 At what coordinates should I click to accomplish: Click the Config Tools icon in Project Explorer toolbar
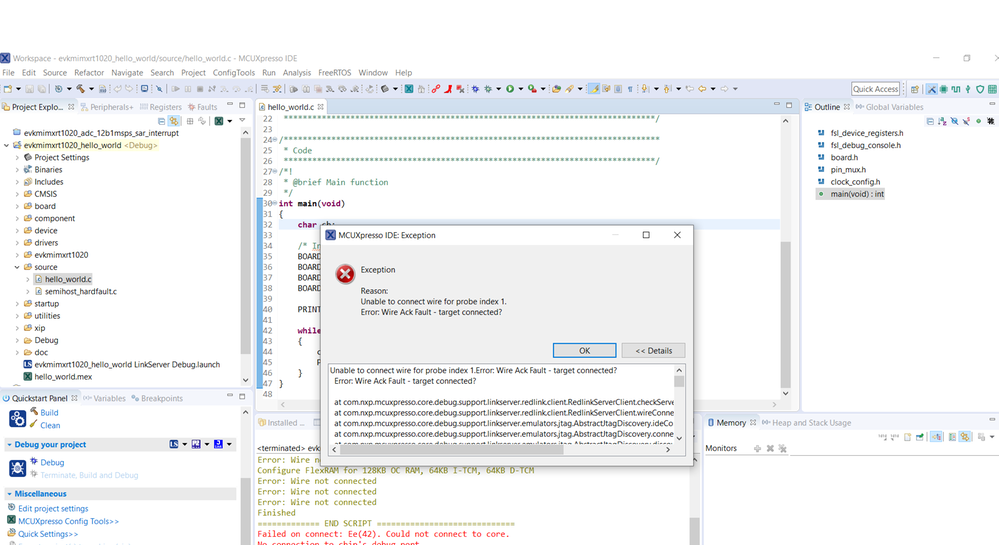[219, 121]
